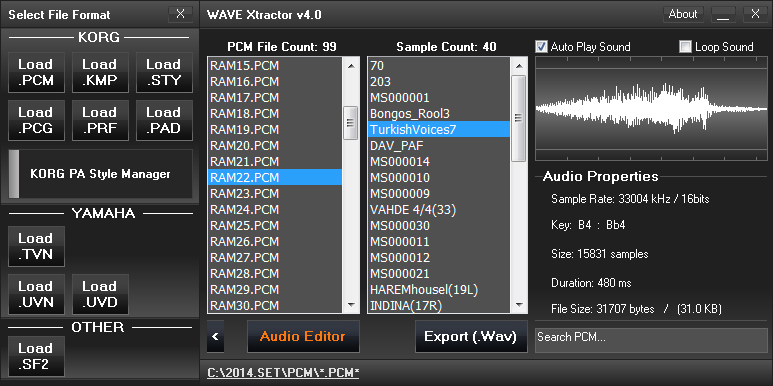Select sample 70 in the sample list
Screen dimensions: 773x386
pyautogui.click(x=439, y=66)
